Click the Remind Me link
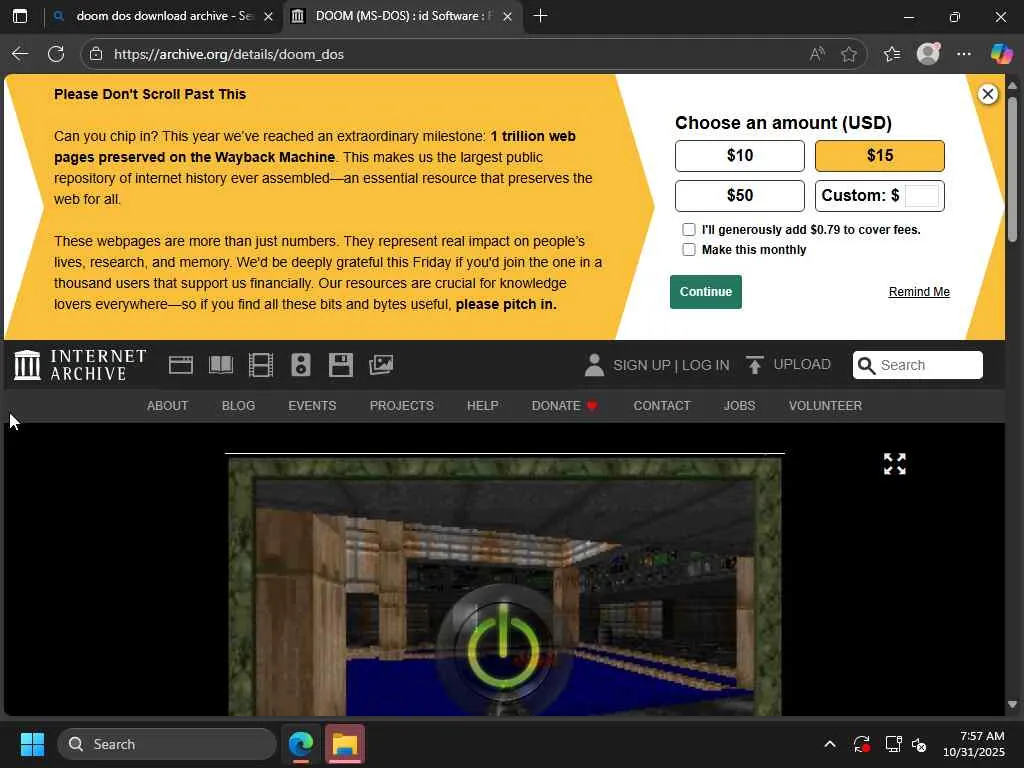Image resolution: width=1024 pixels, height=768 pixels. (x=919, y=292)
